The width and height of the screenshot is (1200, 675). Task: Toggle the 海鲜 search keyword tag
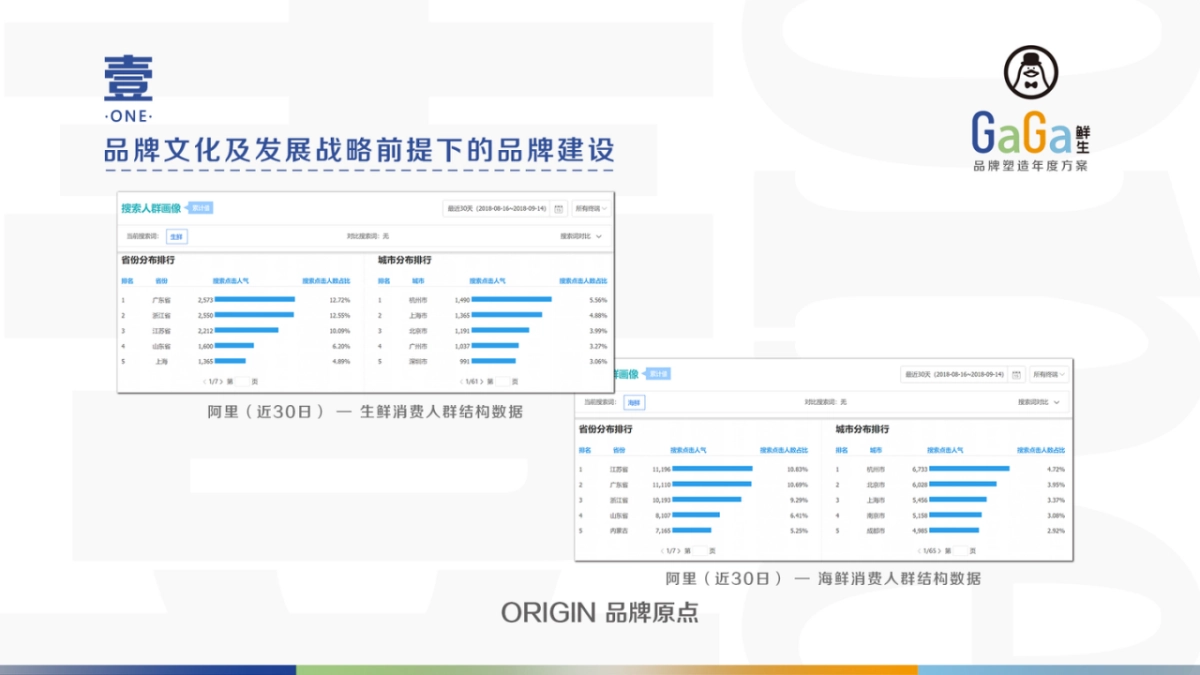tap(634, 402)
